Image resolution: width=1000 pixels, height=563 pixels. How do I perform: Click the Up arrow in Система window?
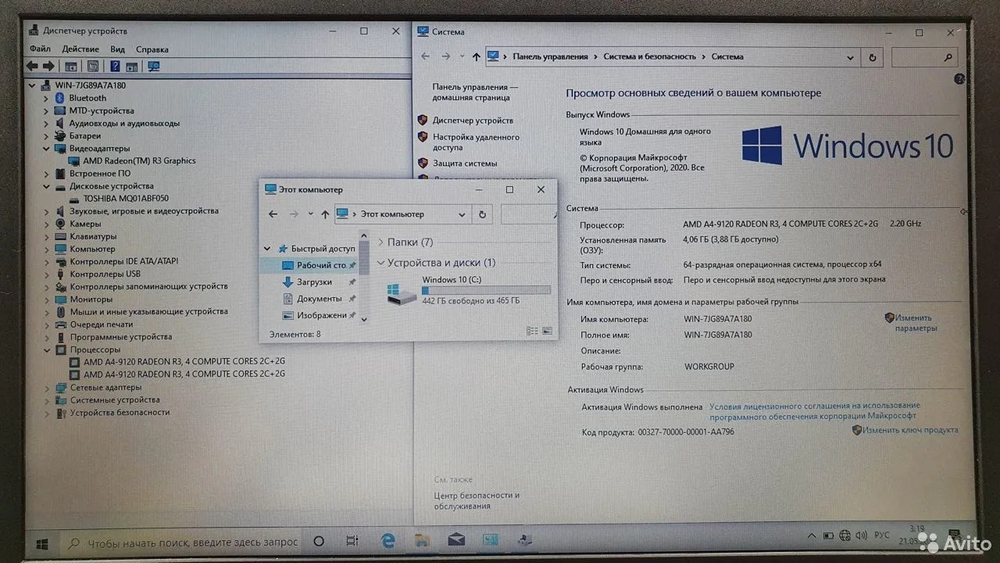[476, 57]
